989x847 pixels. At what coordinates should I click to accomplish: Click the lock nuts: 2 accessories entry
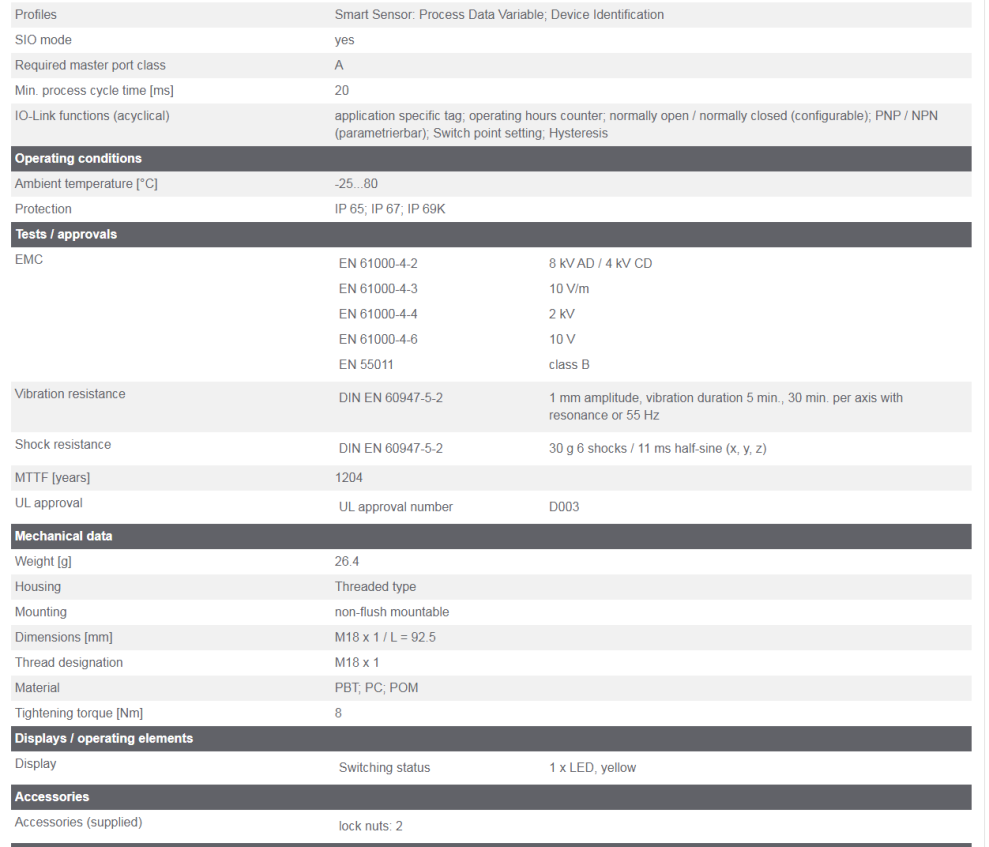coord(371,827)
